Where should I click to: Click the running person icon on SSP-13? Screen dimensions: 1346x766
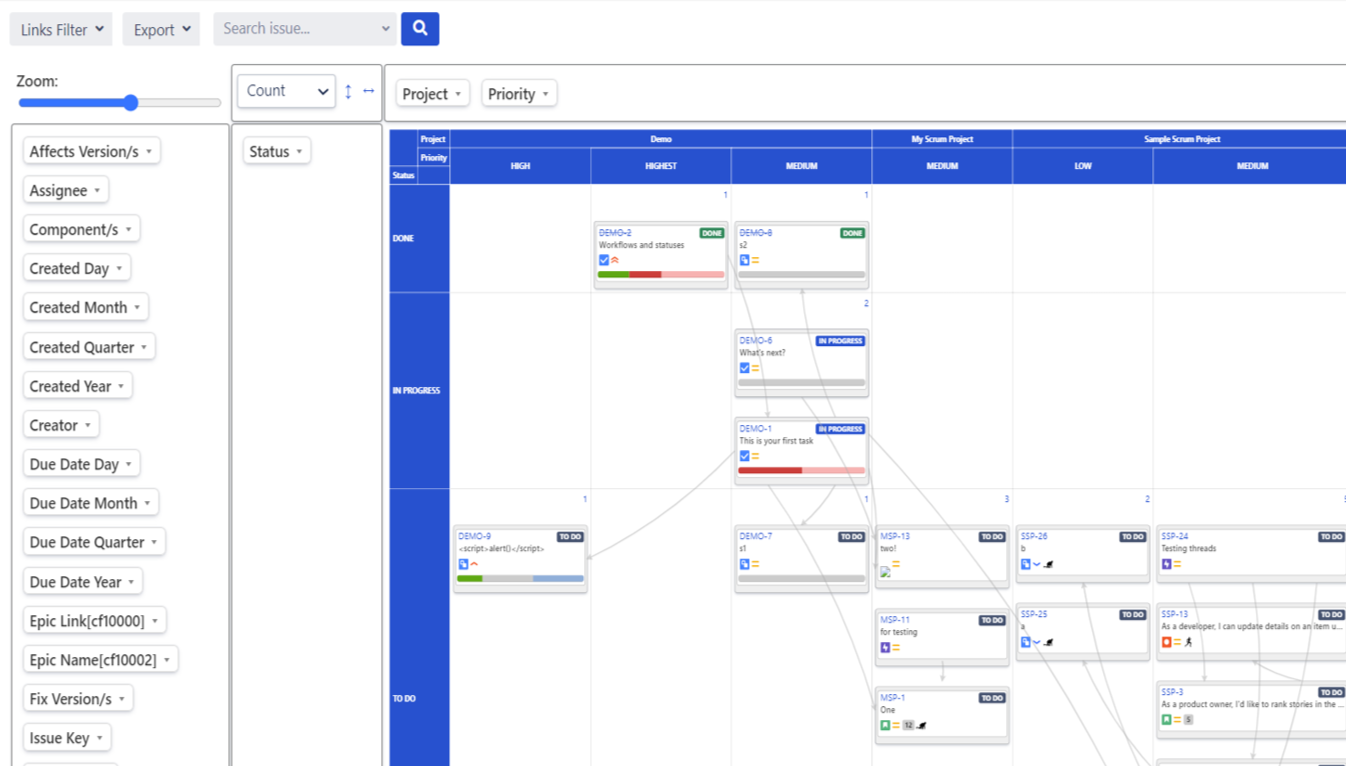pyautogui.click(x=1189, y=642)
